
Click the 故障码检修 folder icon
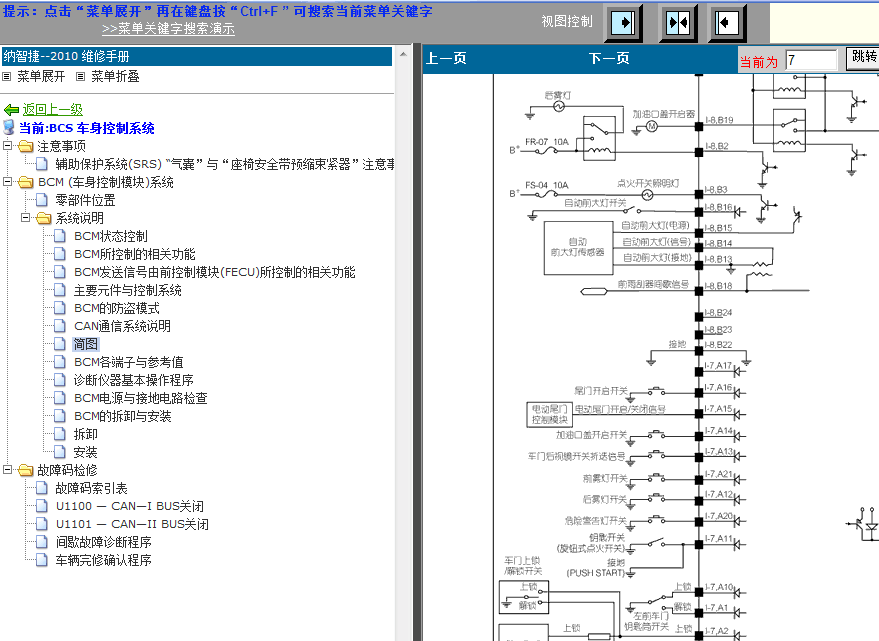(26, 470)
